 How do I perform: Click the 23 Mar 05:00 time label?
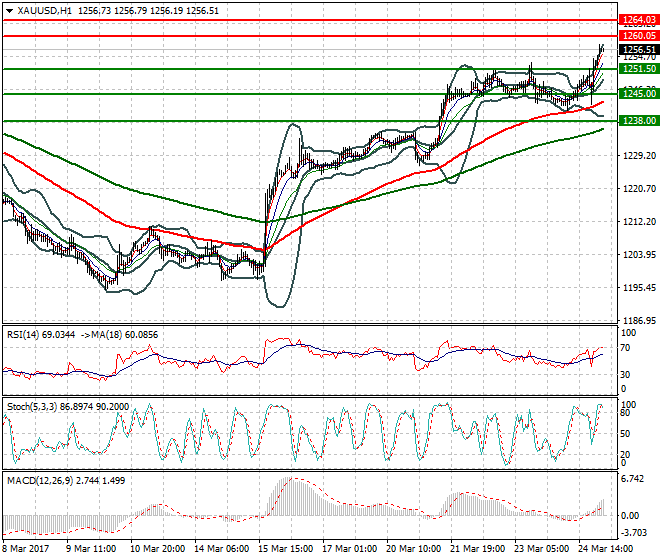[x=541, y=549]
